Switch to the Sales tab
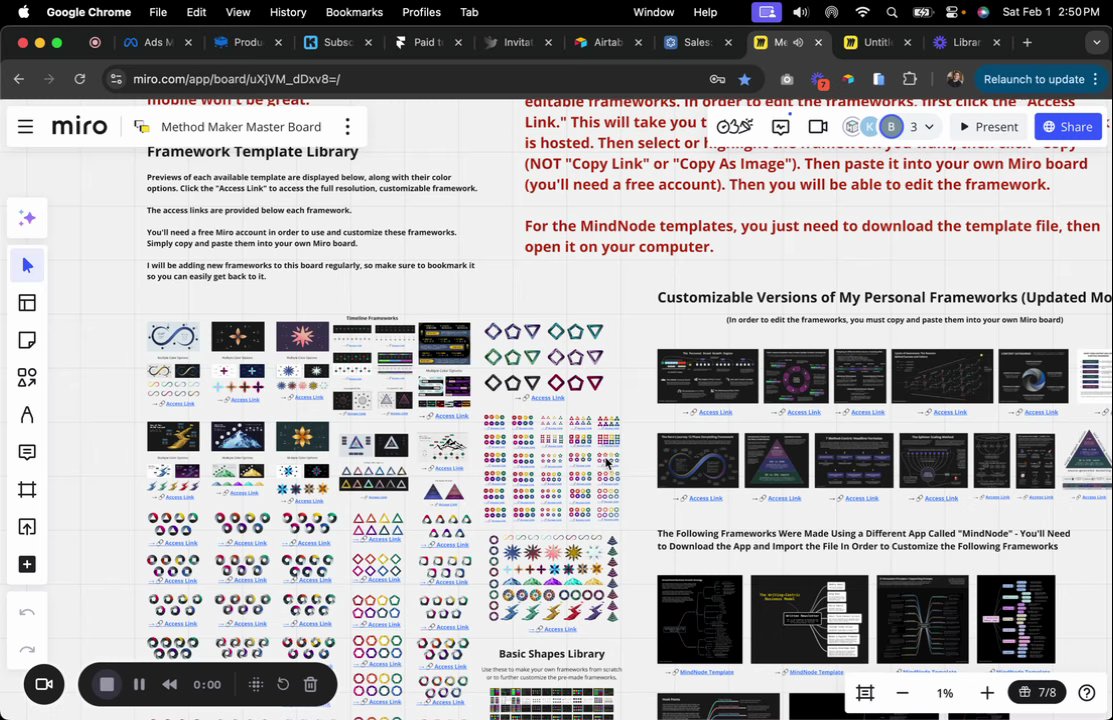Screen dimensions: 1113x720 pos(697,43)
